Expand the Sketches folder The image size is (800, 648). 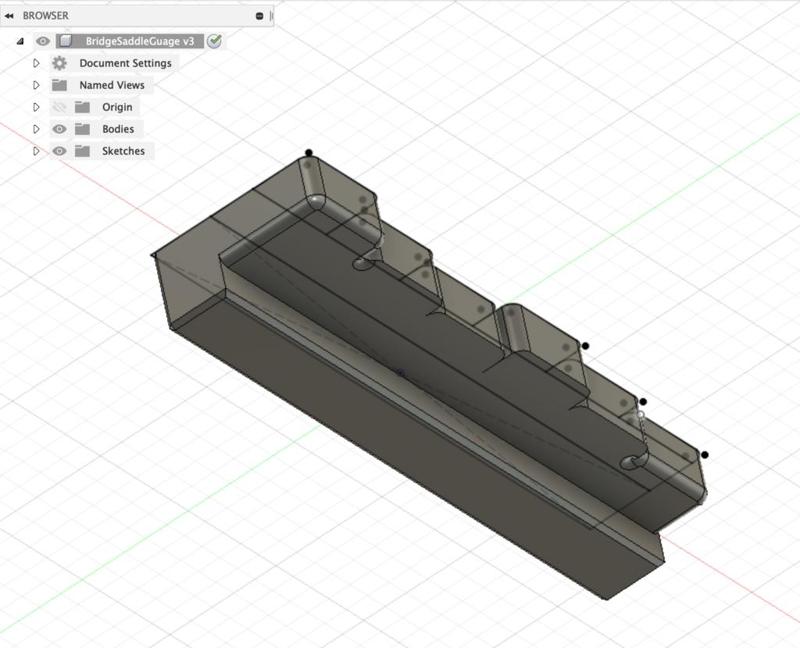36,151
